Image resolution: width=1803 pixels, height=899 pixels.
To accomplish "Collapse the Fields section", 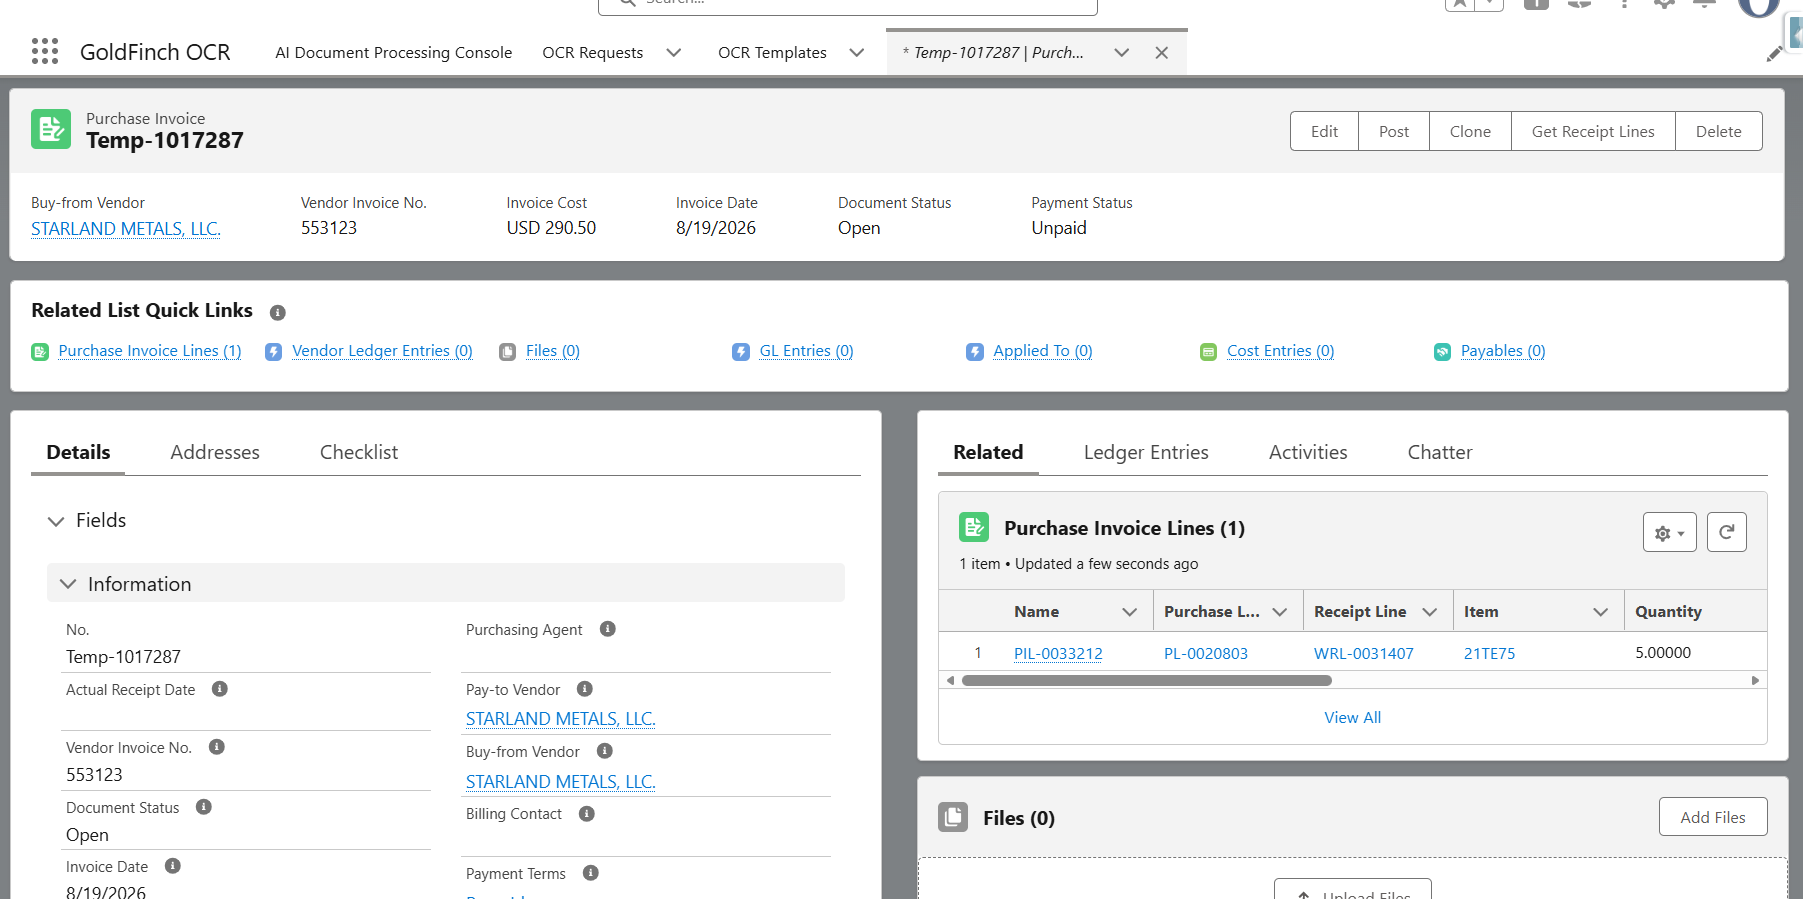I will coord(56,521).
